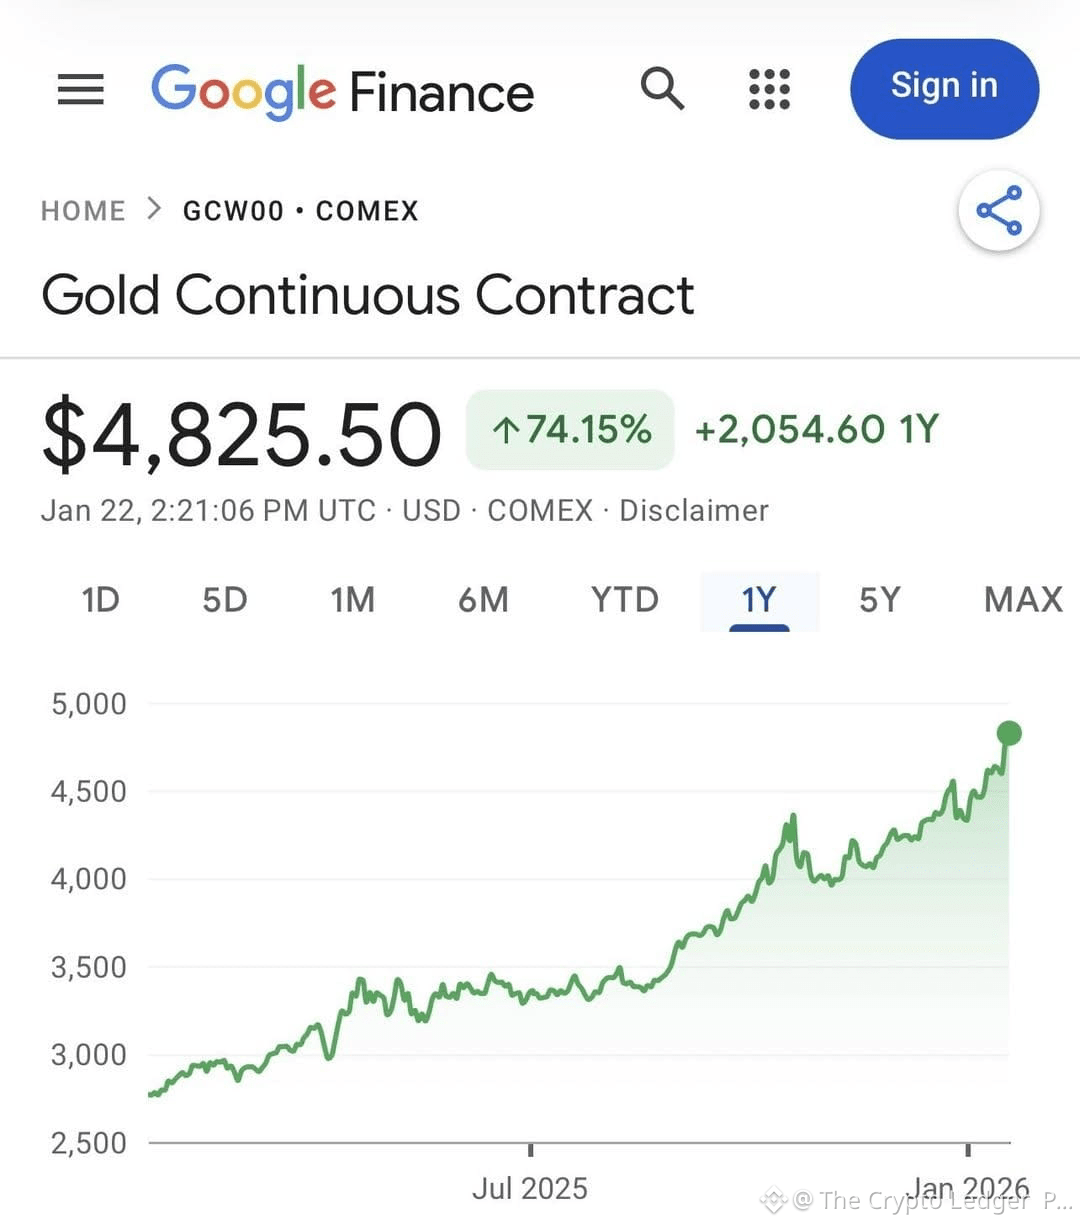This screenshot has width=1080, height=1225.
Task: Select the 1D time range tab
Action: (x=100, y=599)
